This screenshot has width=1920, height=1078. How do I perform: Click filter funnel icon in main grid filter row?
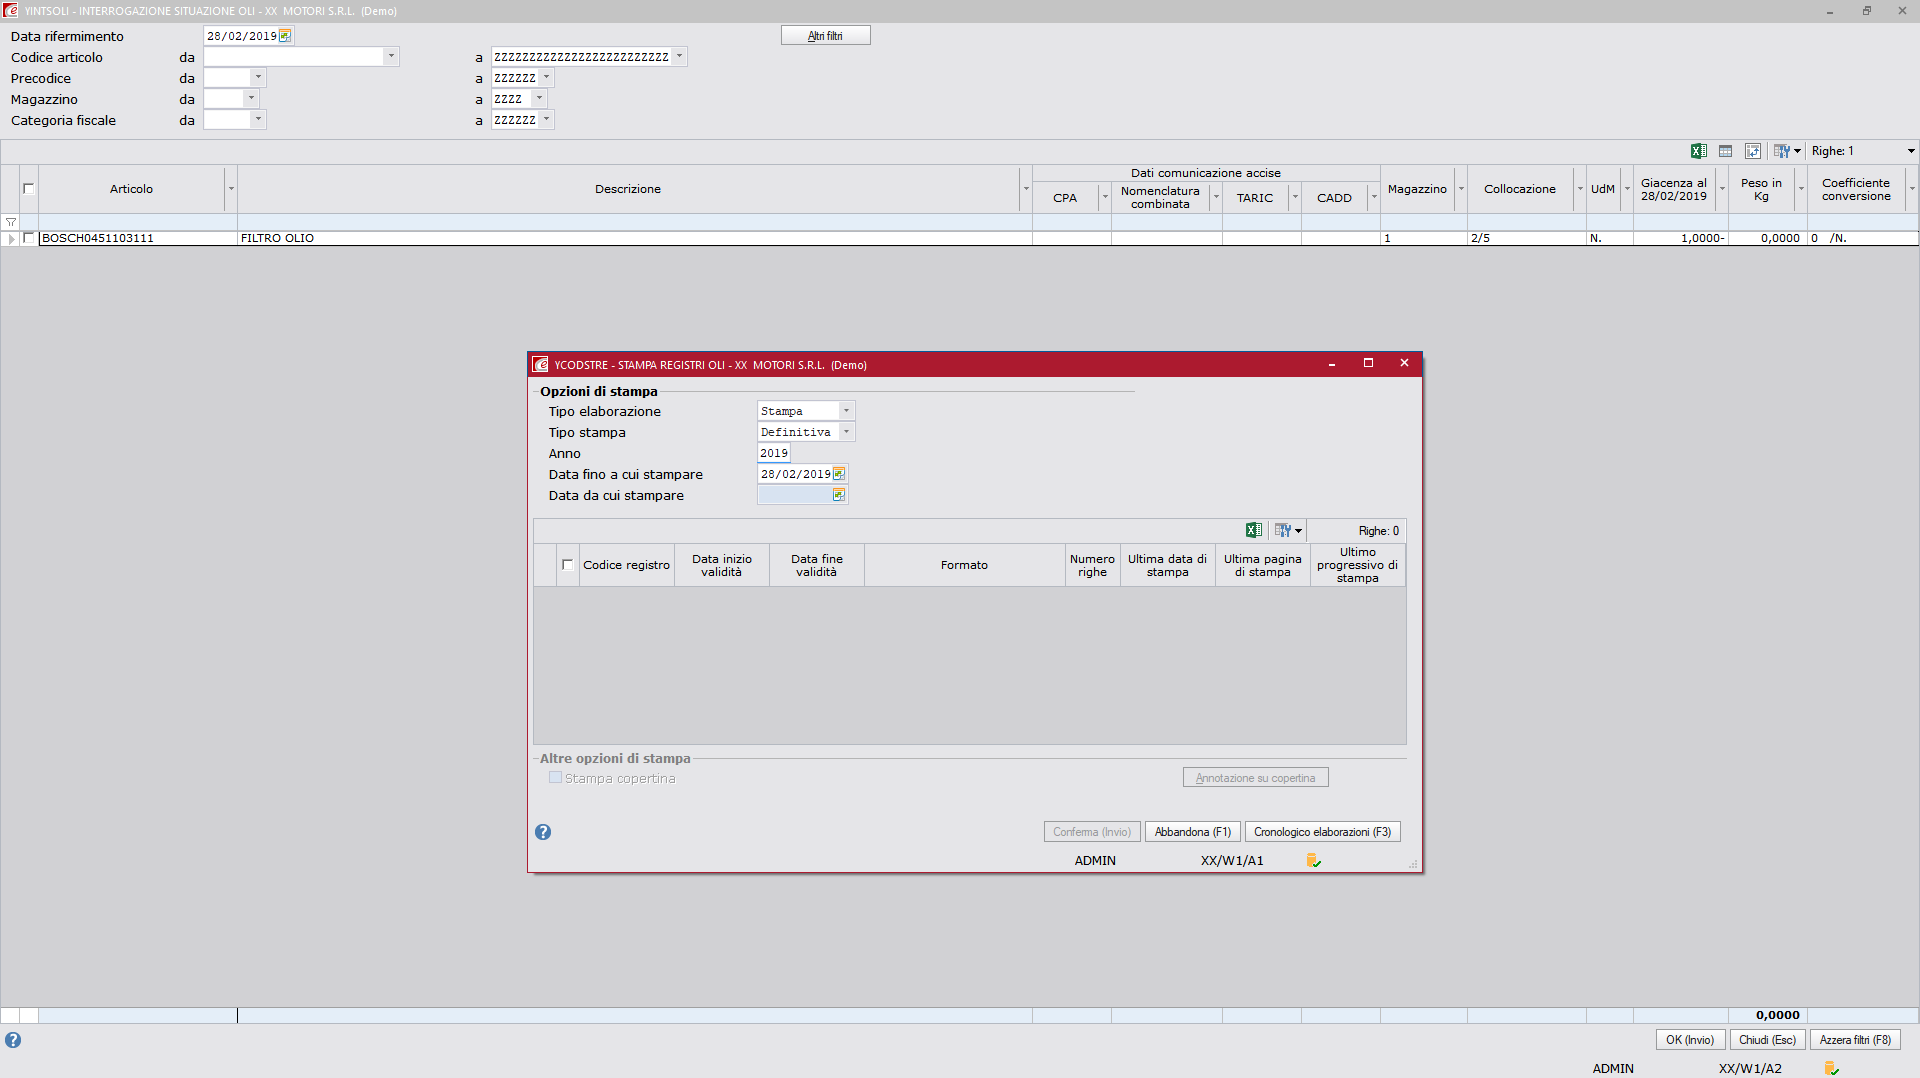pyautogui.click(x=11, y=222)
